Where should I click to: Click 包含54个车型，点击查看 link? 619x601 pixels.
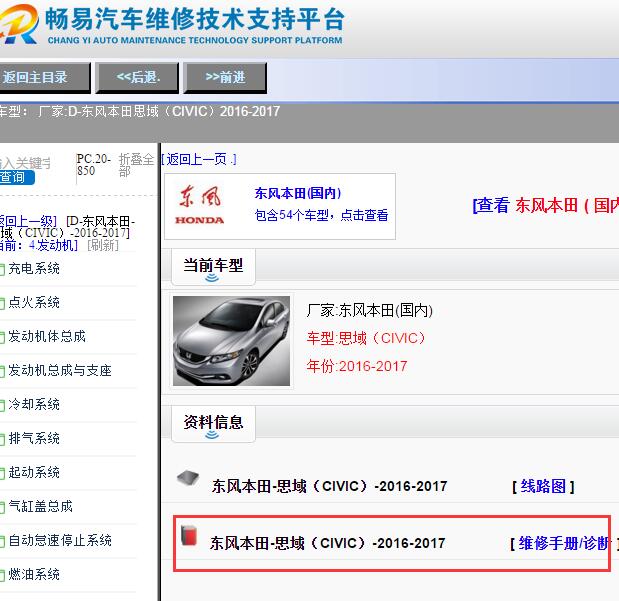(321, 215)
